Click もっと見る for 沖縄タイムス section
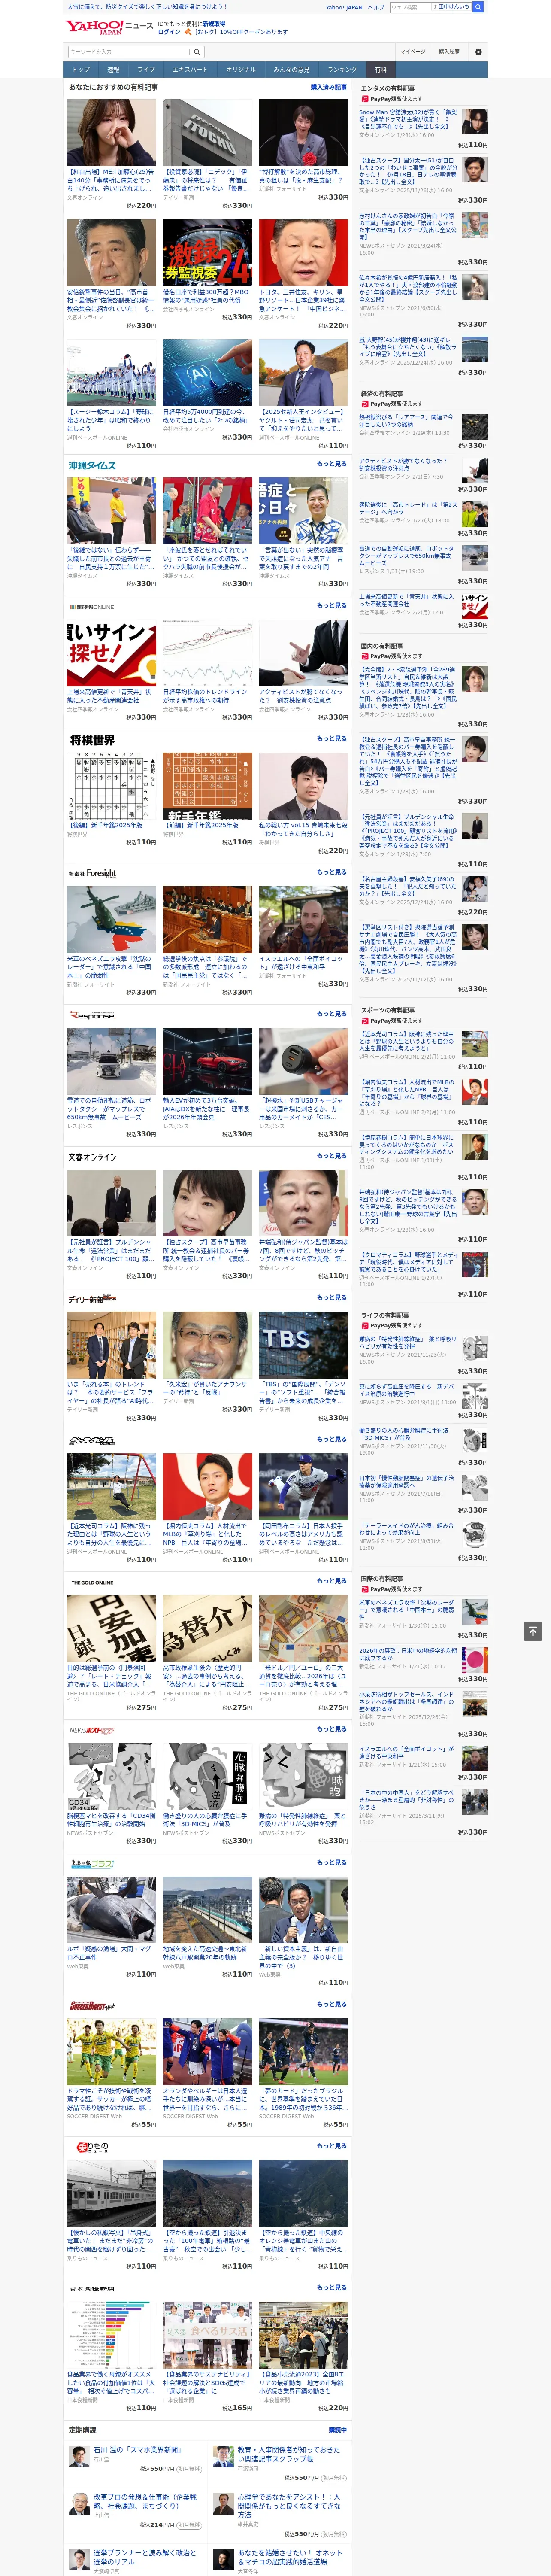551x2576 pixels. pyautogui.click(x=332, y=464)
